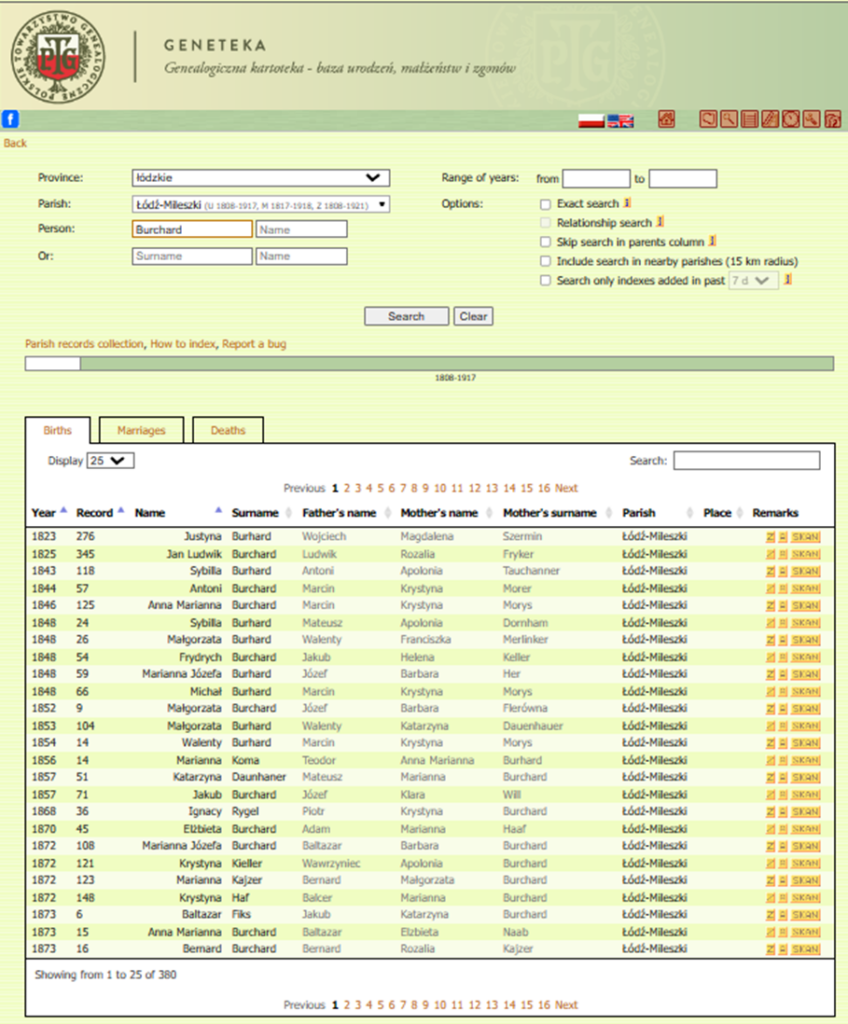The width and height of the screenshot is (848, 1024).
Task: Open the Parish records collection link
Action: coord(84,344)
